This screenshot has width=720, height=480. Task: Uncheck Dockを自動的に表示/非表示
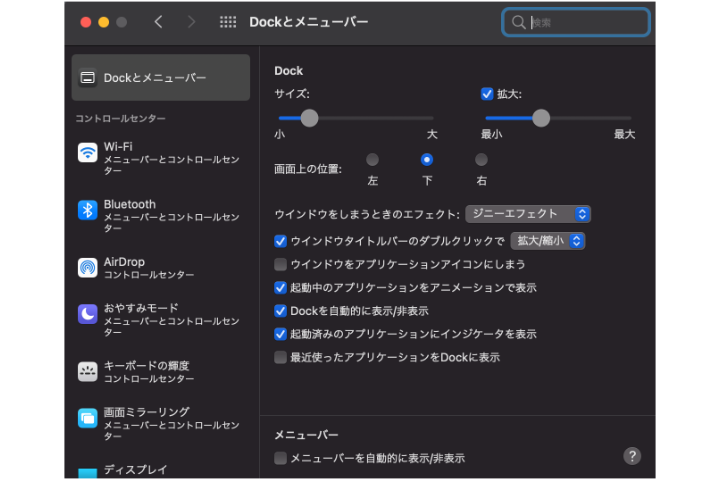pos(280,311)
